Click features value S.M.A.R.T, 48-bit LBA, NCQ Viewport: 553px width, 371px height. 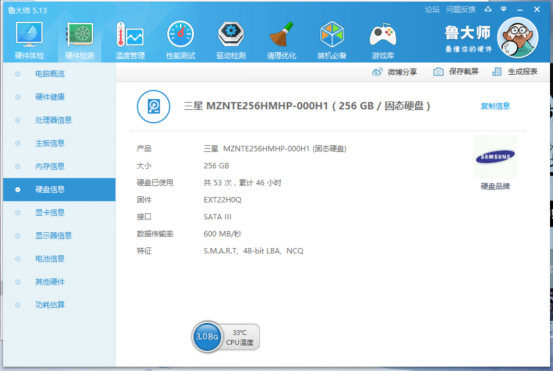point(253,251)
